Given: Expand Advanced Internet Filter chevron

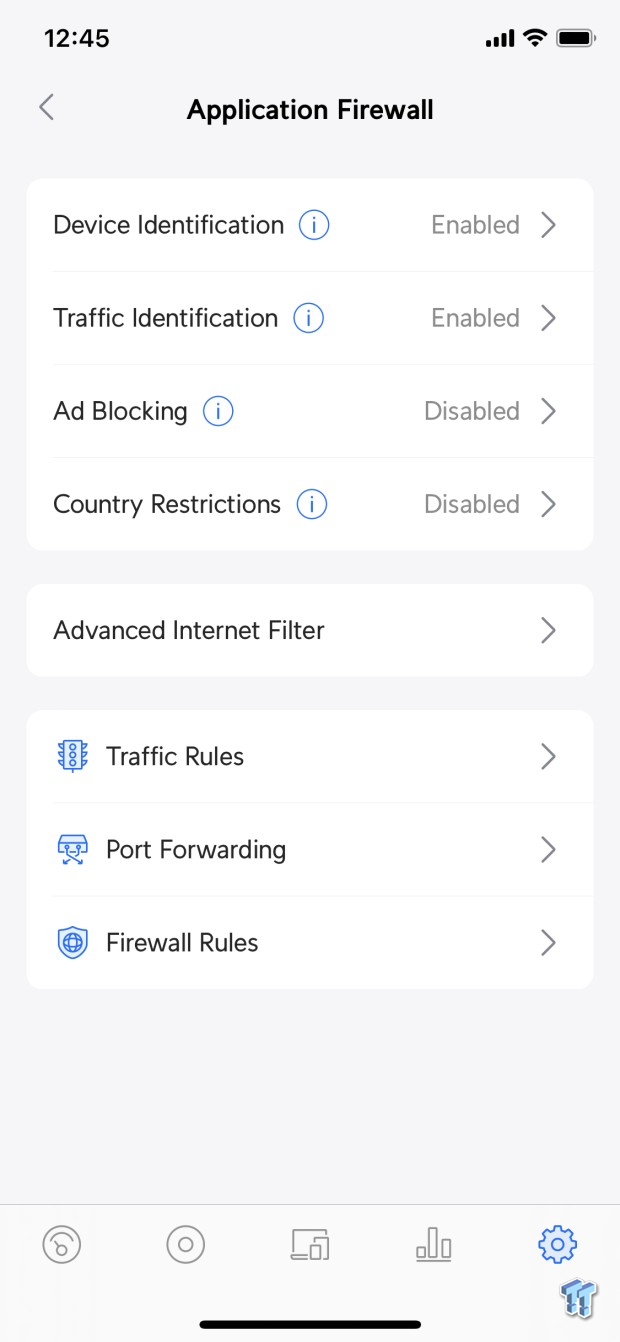Looking at the screenshot, I should [548, 630].
